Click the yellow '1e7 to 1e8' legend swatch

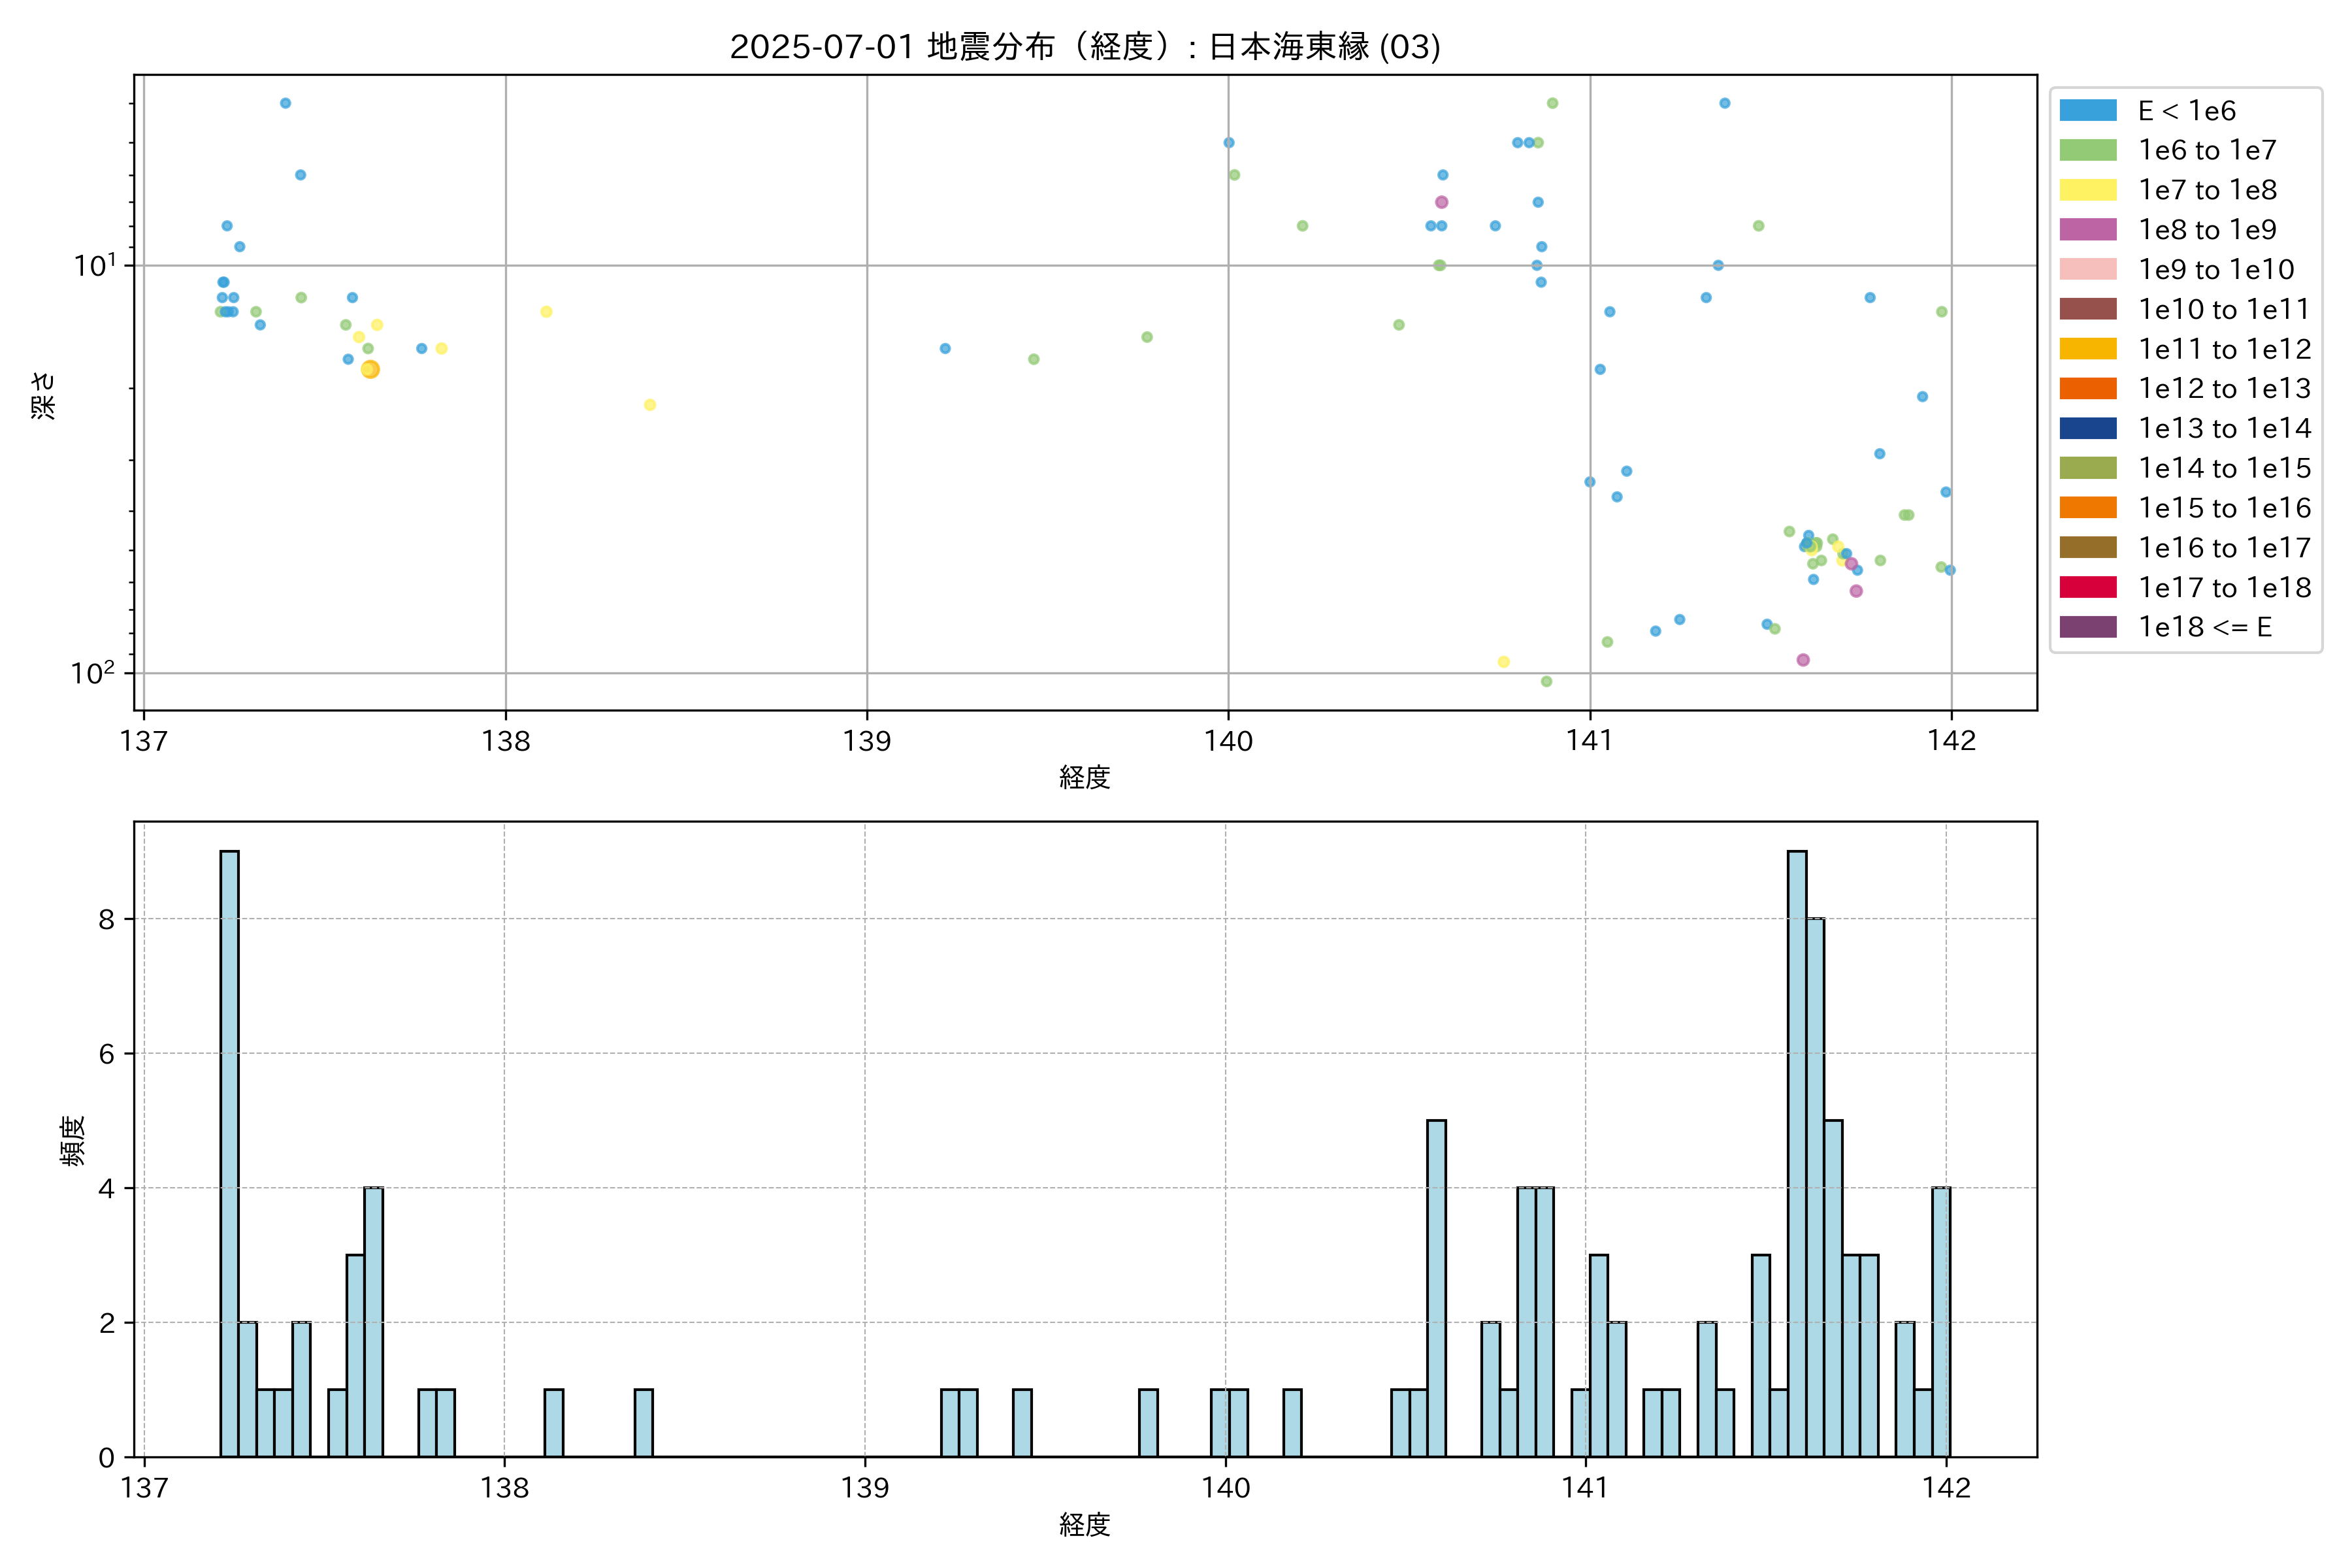point(2087,190)
